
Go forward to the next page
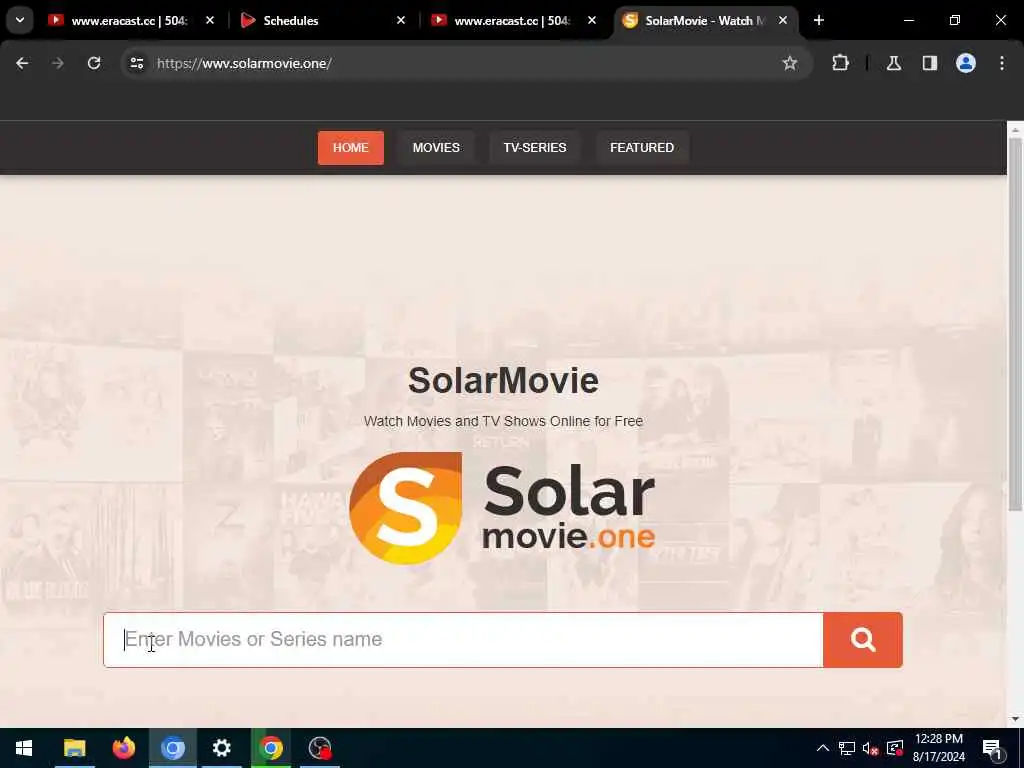(x=57, y=63)
